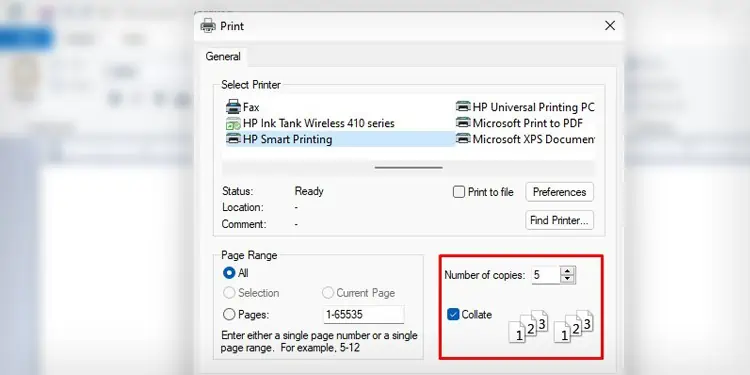Click the Find Printer button
The height and width of the screenshot is (375, 750).
[x=559, y=221]
